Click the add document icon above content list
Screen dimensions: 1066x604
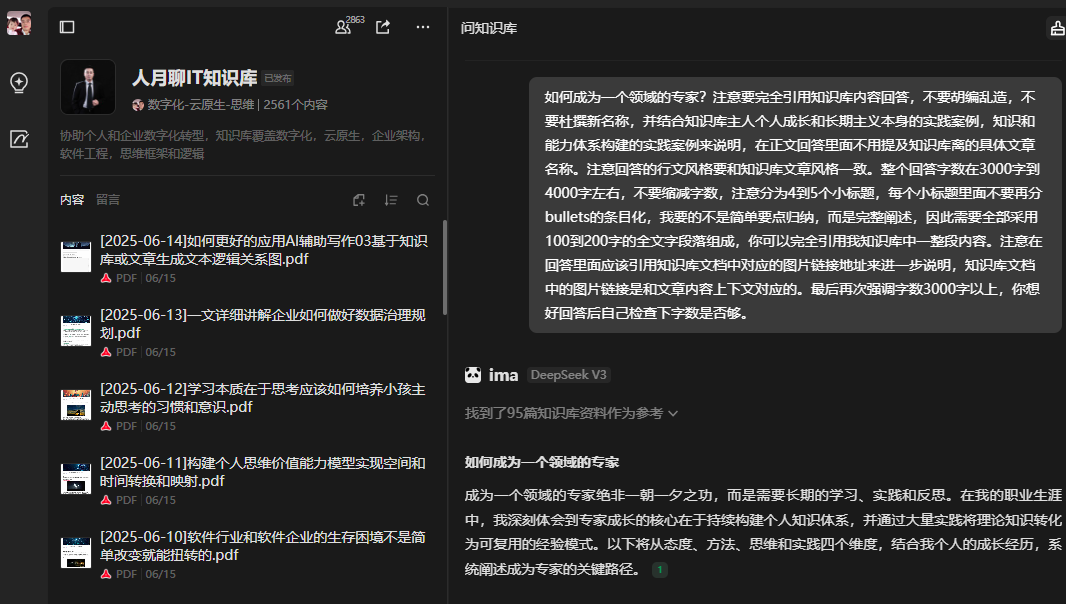pyautogui.click(x=358, y=200)
